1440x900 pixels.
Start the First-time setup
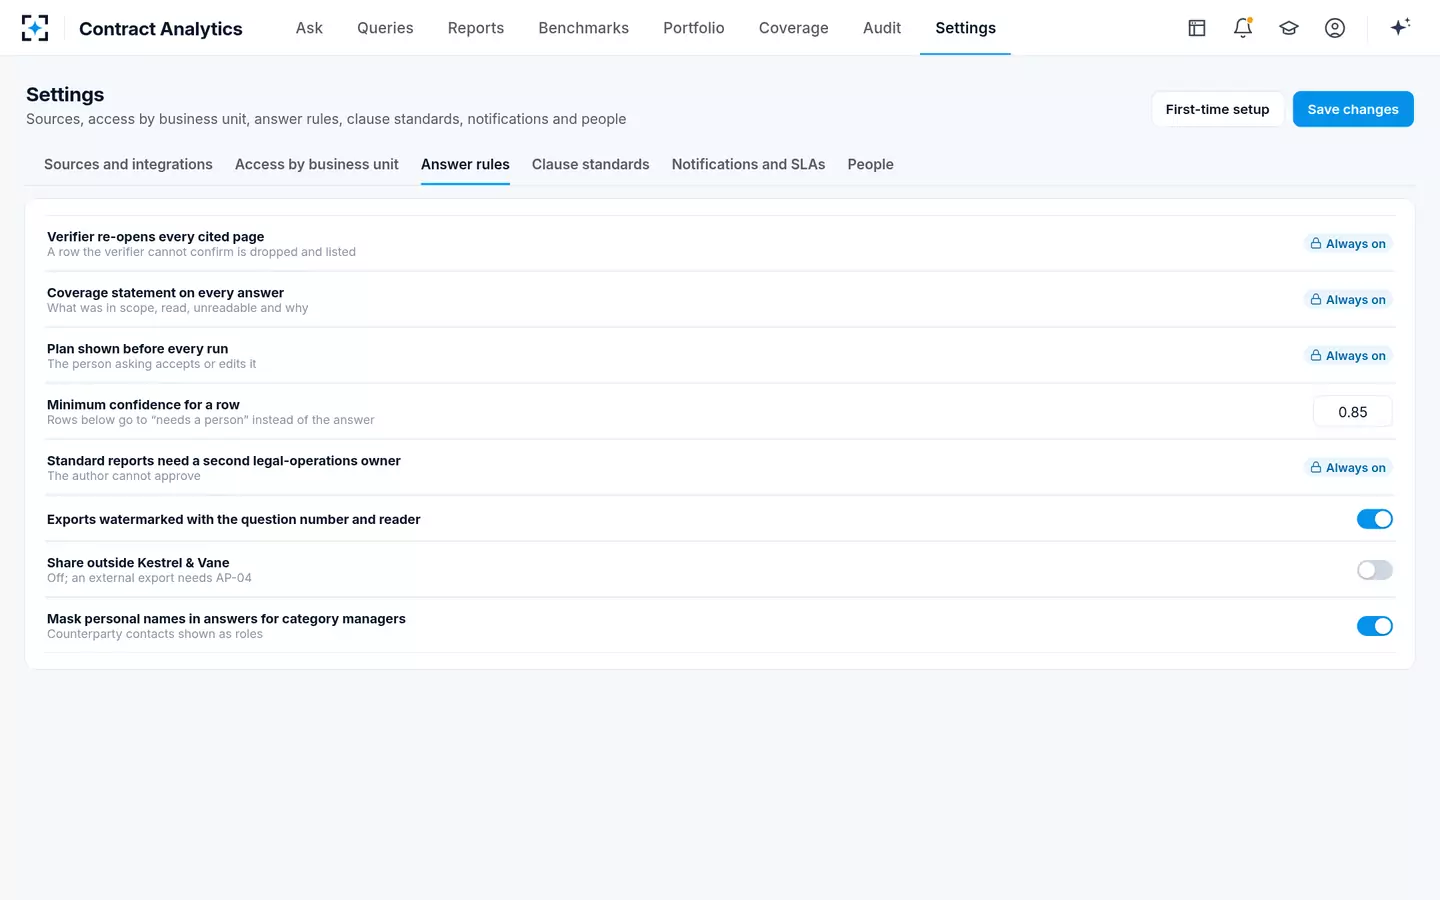click(x=1218, y=109)
